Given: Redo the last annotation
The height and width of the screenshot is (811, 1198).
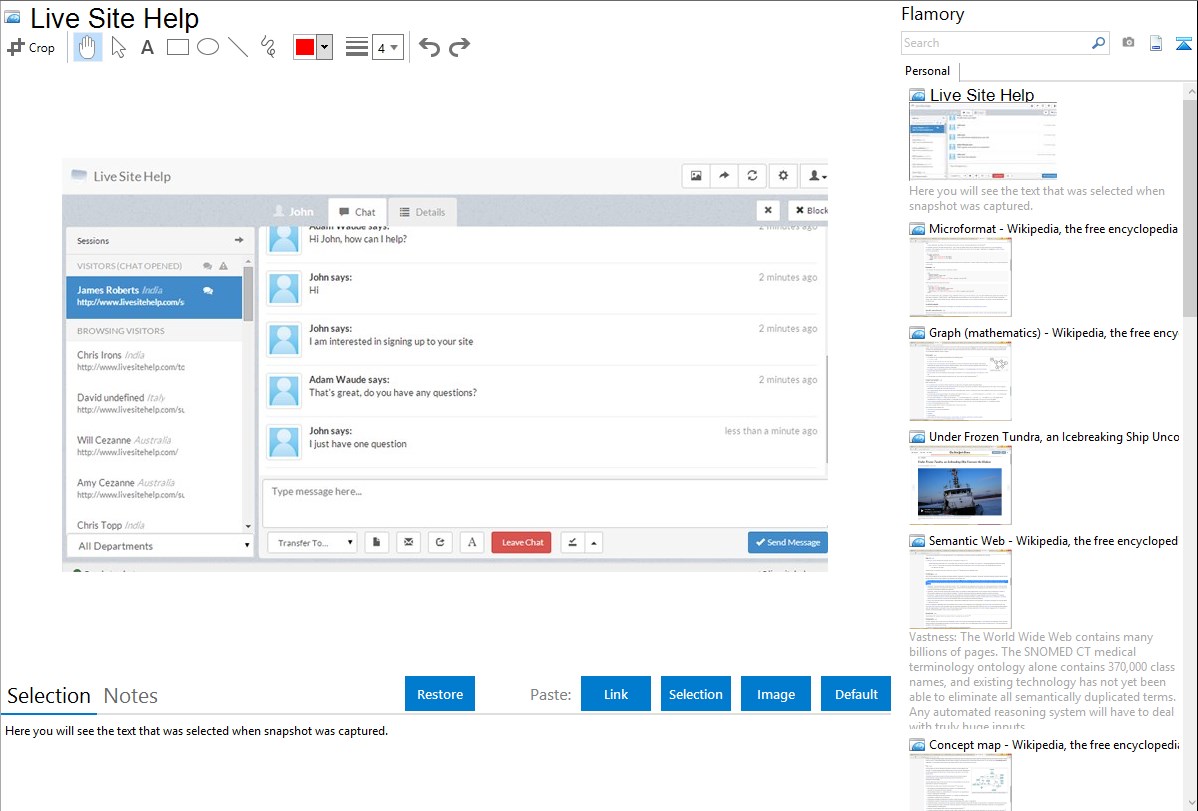Looking at the screenshot, I should point(459,47).
